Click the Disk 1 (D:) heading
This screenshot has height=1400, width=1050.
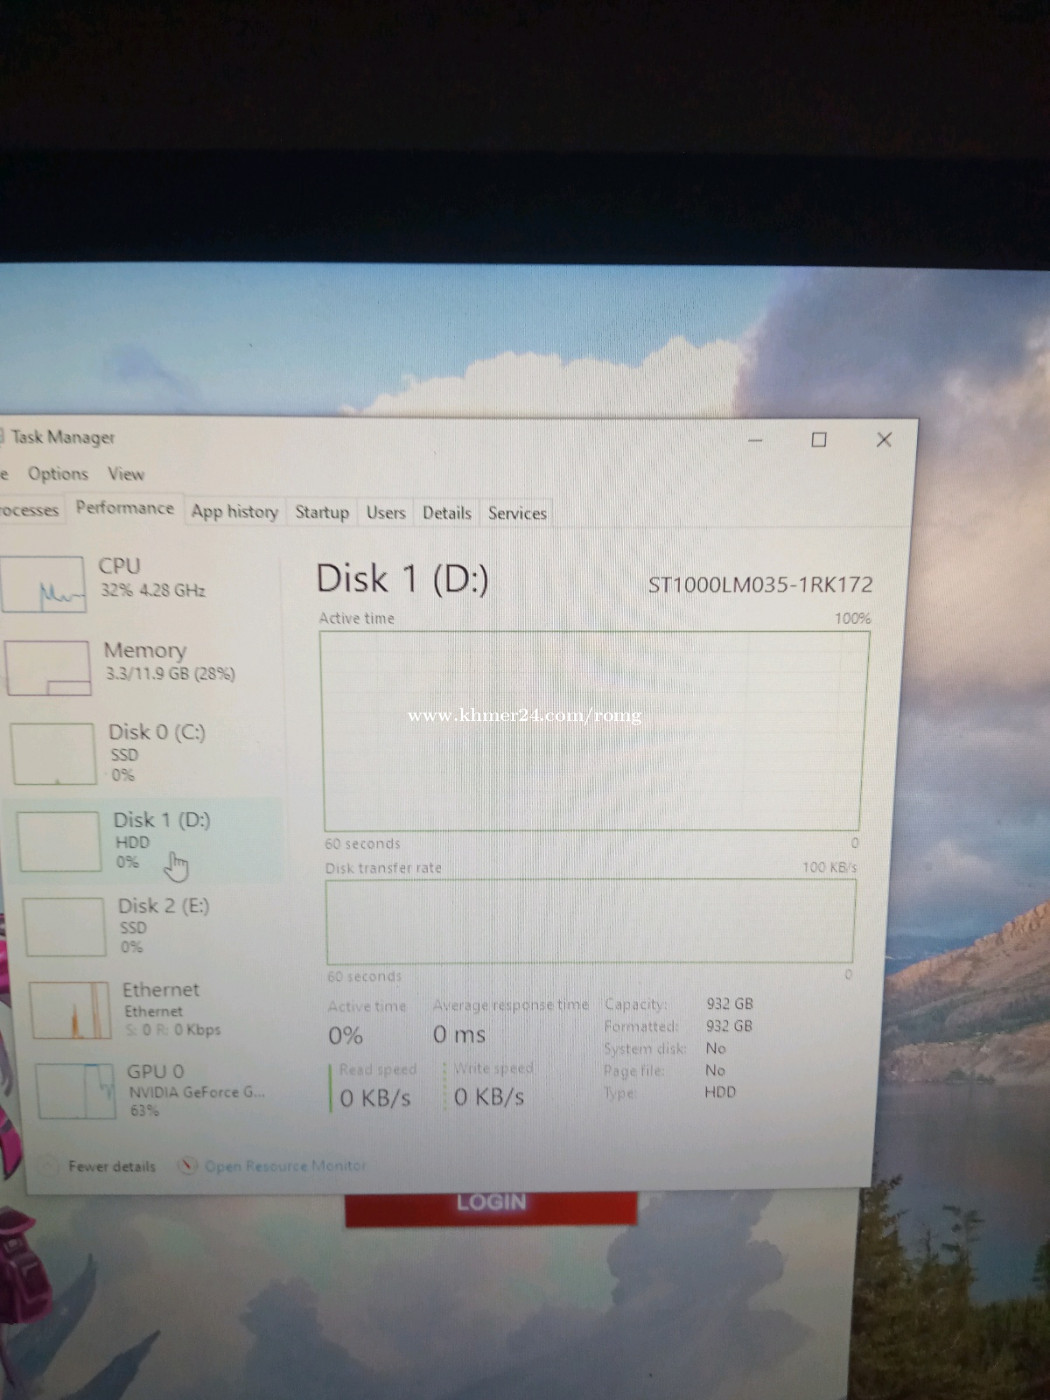[x=402, y=579]
